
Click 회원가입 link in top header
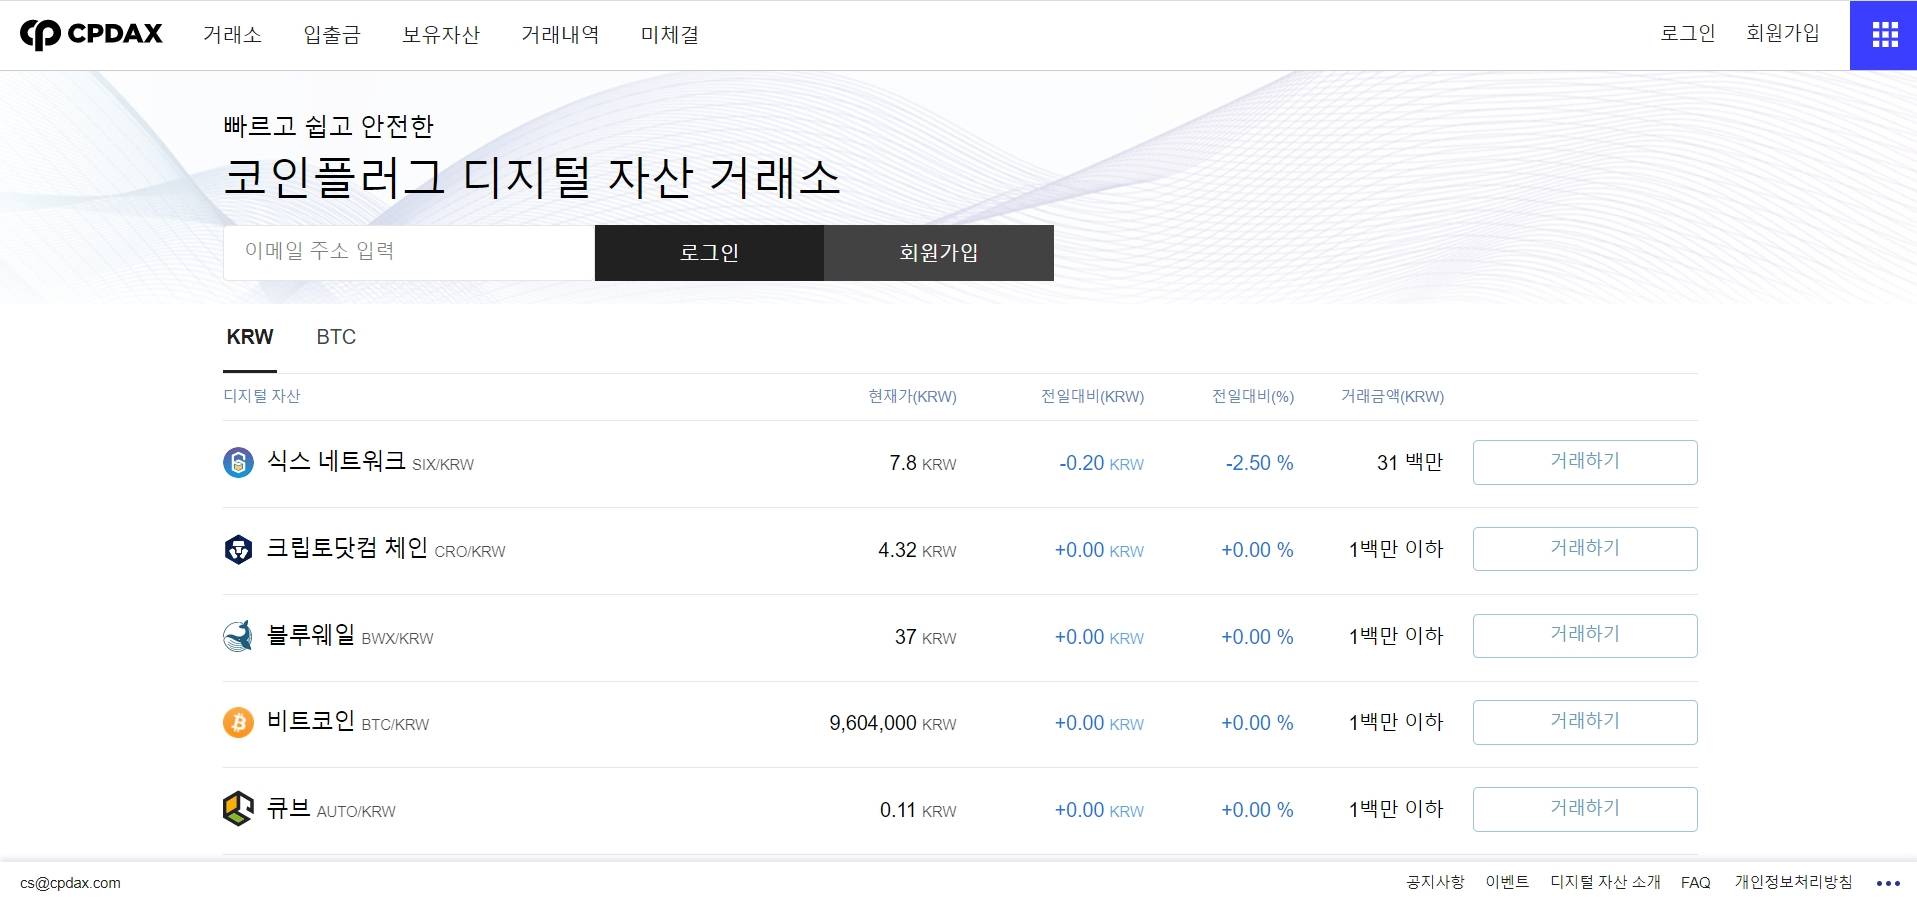[x=1782, y=33]
